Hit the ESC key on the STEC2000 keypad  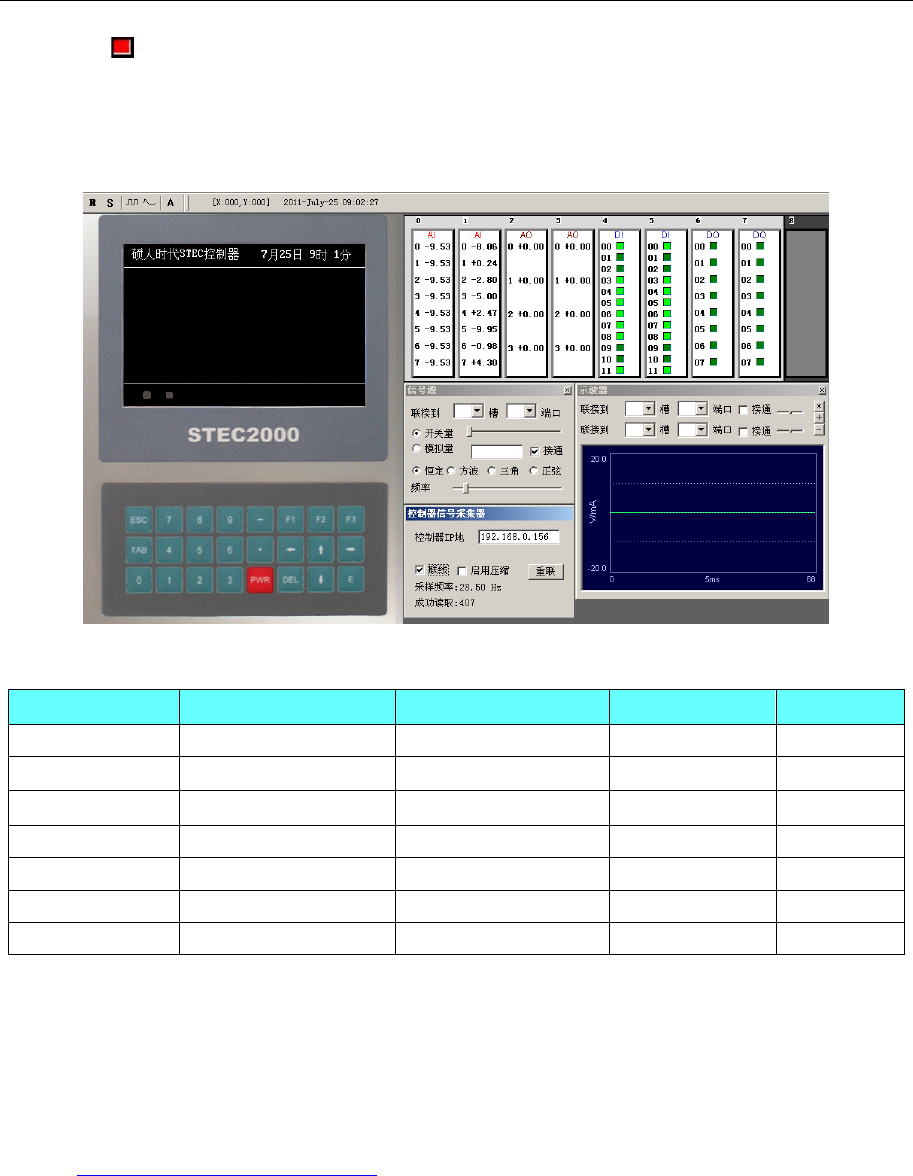coord(139,520)
